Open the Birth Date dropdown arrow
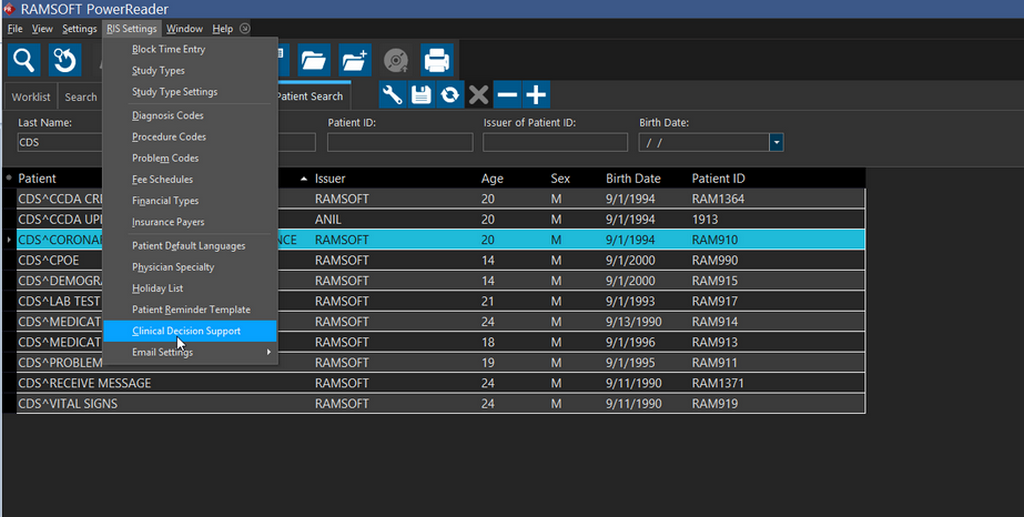 [776, 143]
